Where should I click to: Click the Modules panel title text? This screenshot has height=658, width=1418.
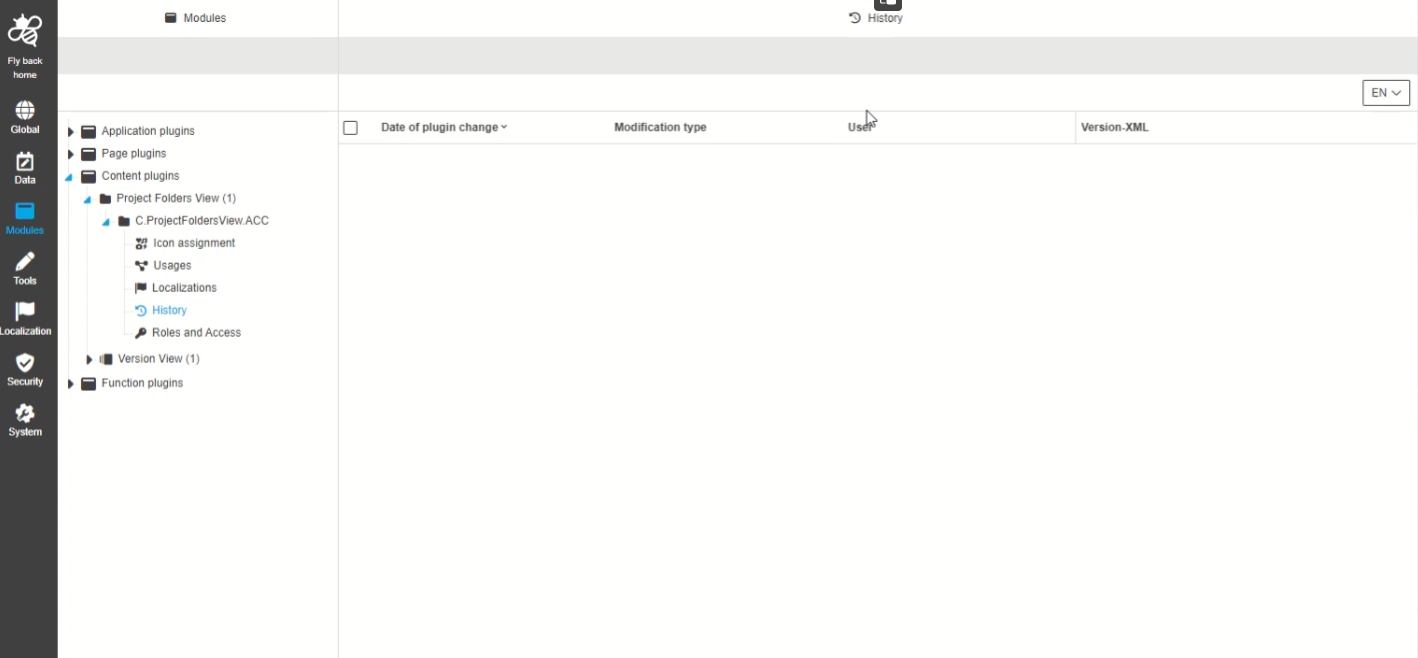205,18
